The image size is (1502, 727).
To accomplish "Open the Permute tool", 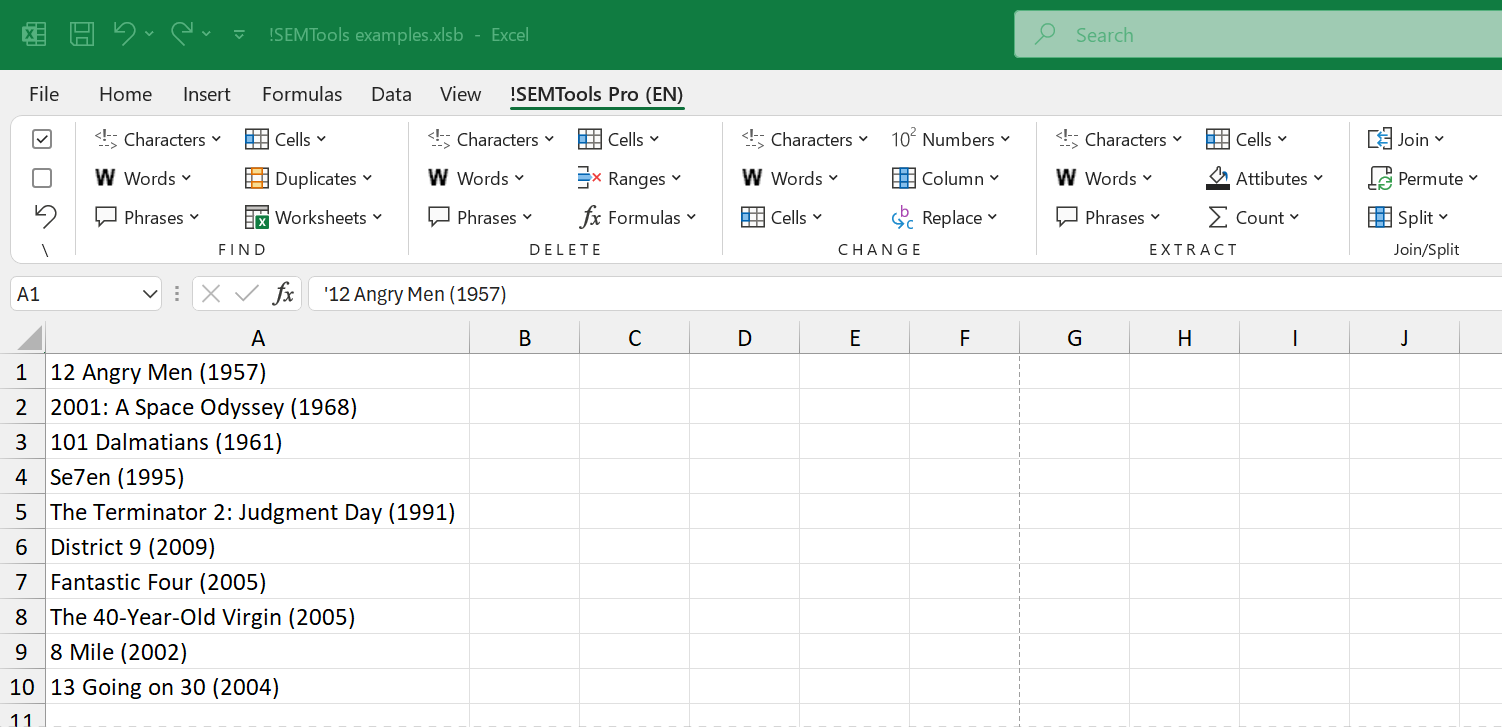I will coord(1423,178).
